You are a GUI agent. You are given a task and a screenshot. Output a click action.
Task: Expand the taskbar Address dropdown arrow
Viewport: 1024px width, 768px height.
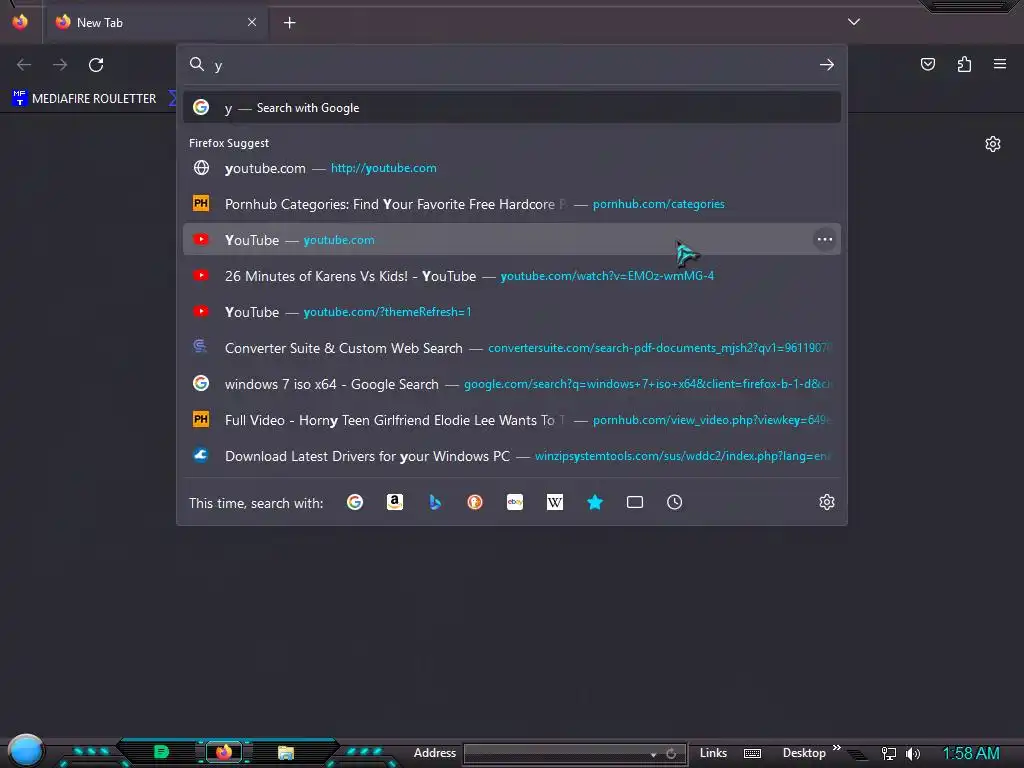tap(653, 754)
